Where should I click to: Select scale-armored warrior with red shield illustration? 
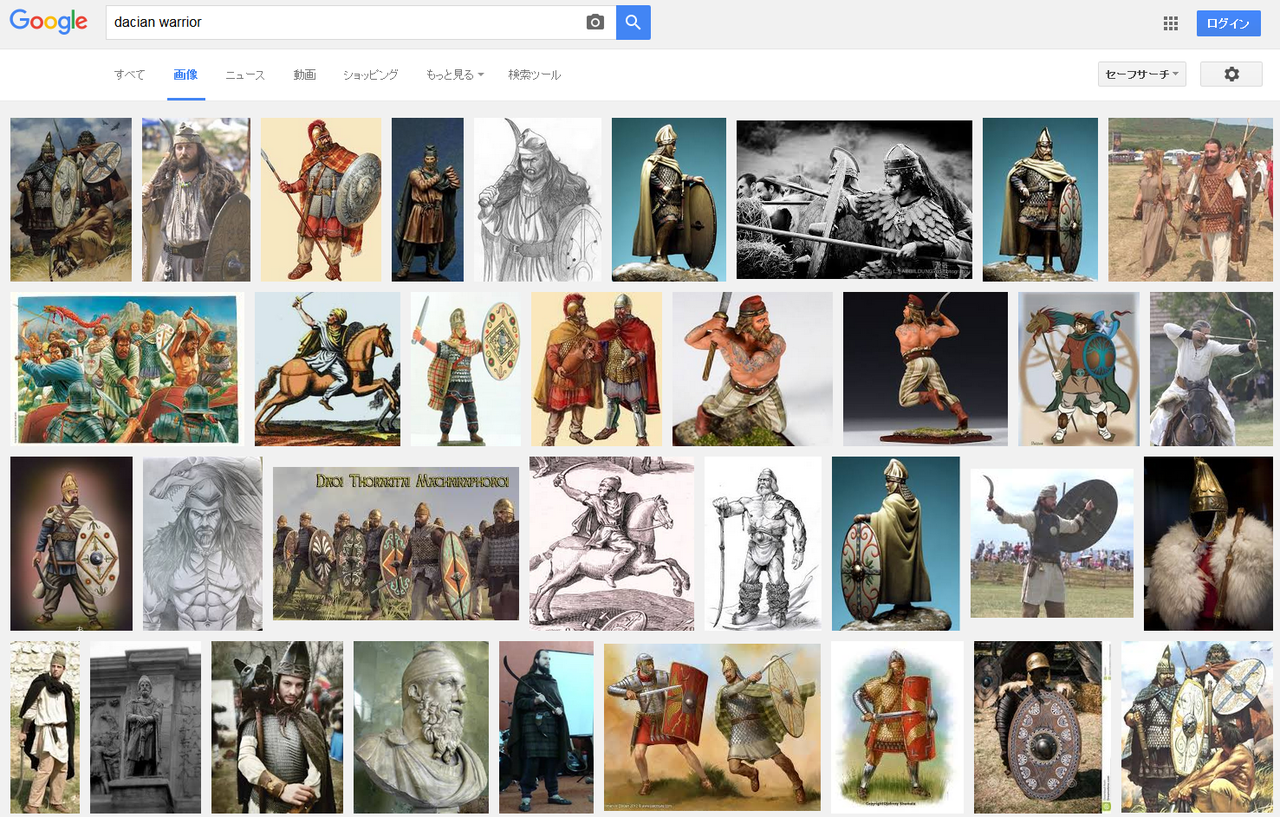tap(897, 727)
